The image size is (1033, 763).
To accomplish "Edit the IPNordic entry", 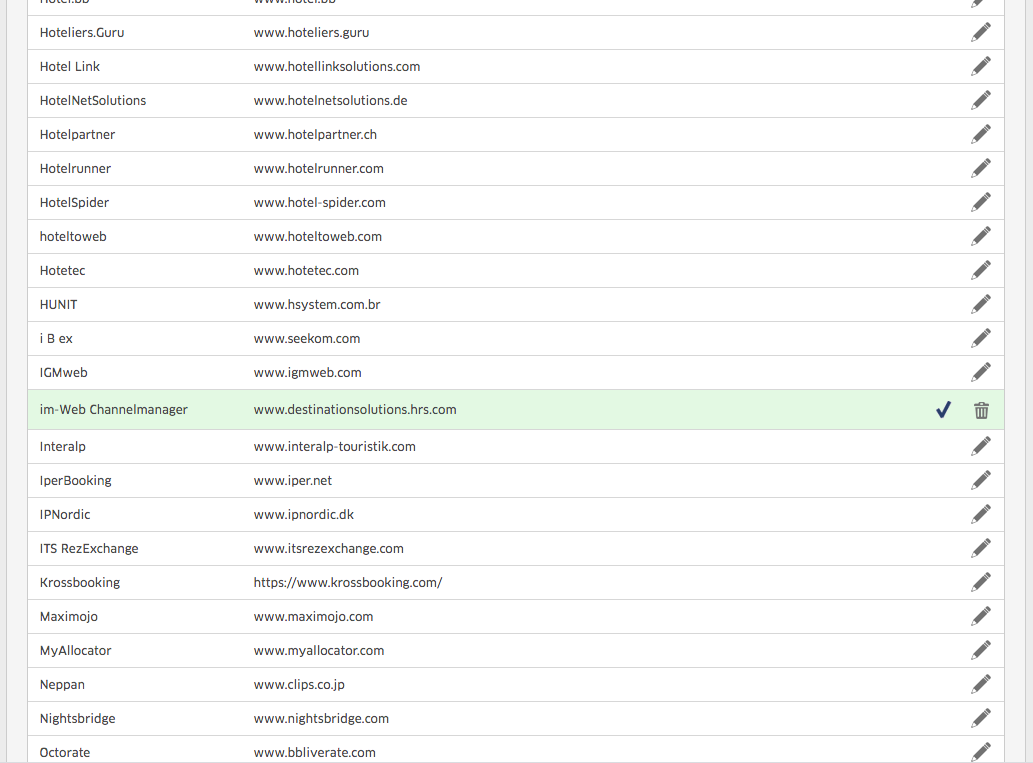I will point(980,515).
